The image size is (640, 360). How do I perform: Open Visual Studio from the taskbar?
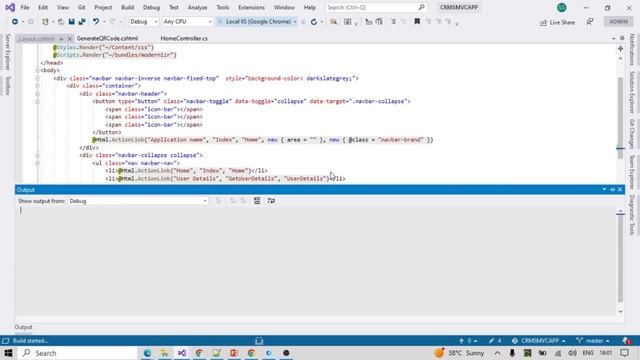(x=182, y=353)
